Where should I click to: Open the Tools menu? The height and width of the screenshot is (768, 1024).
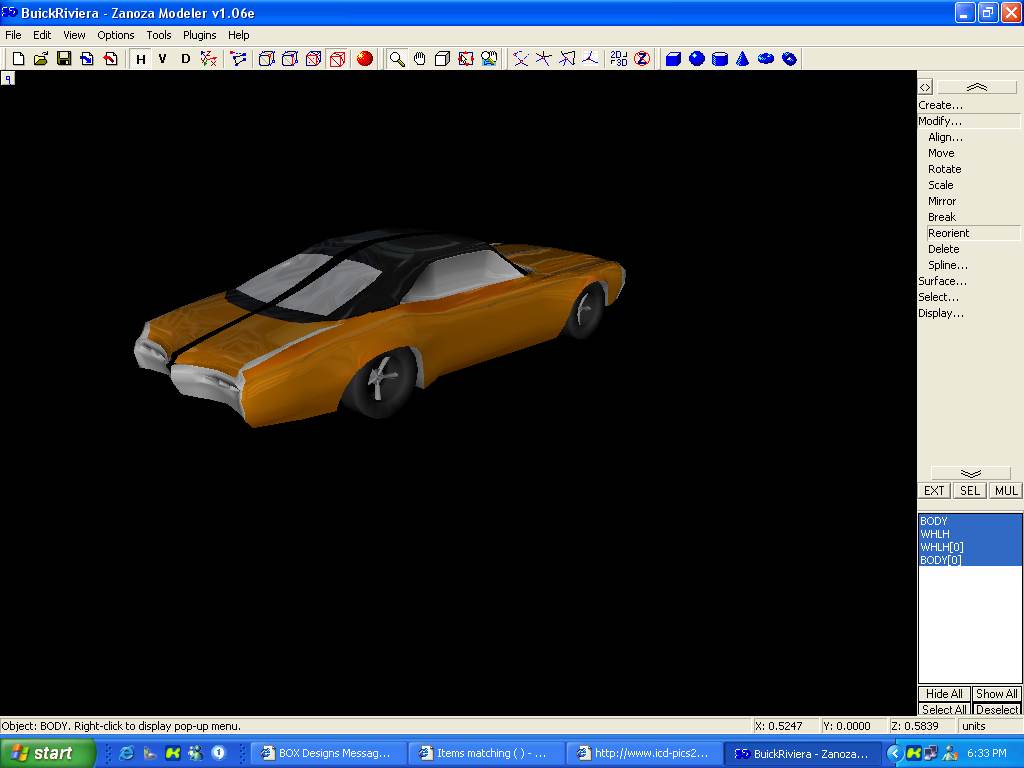pos(159,35)
